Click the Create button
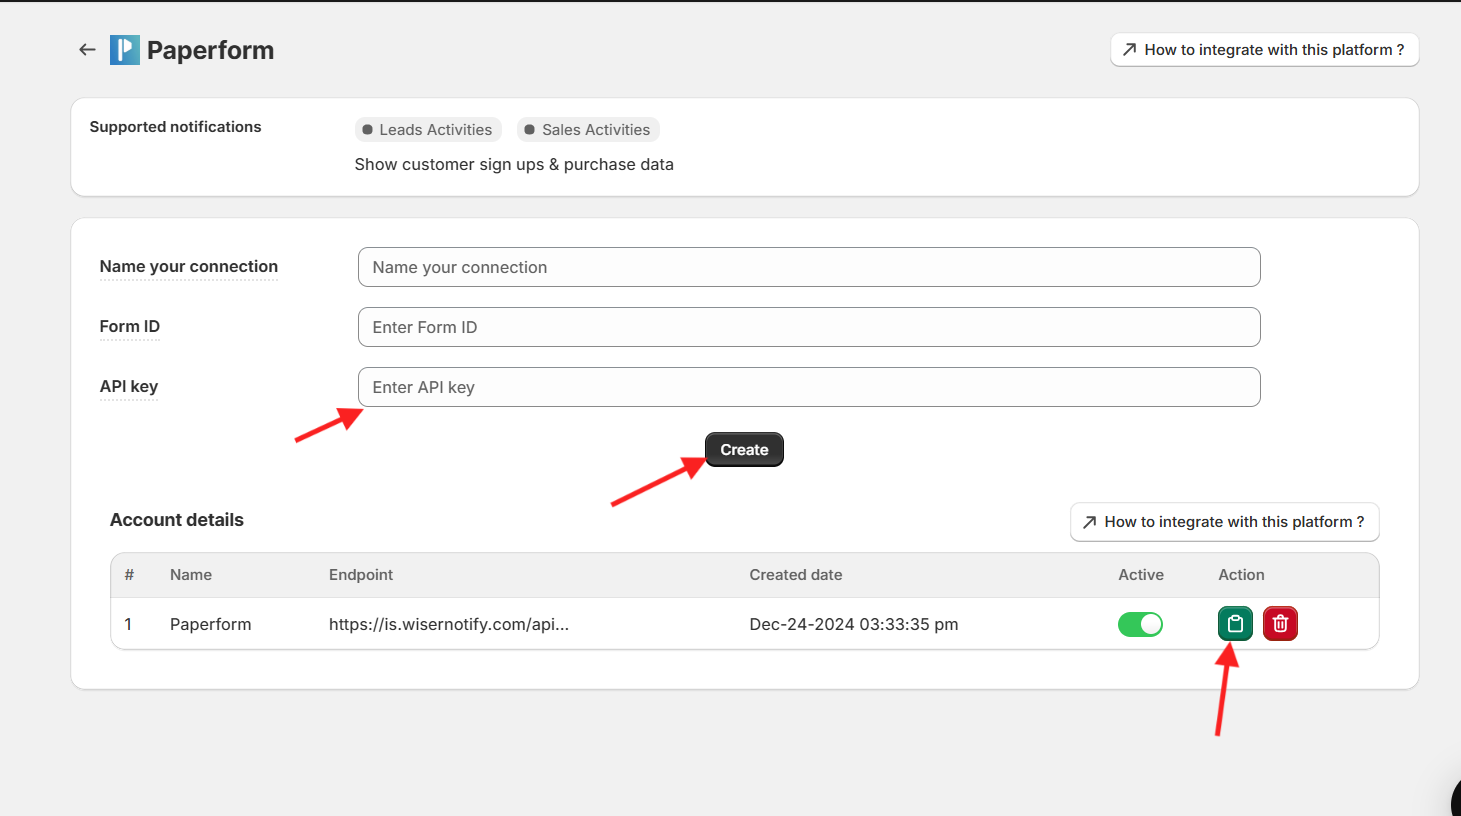Viewport: 1461px width, 816px height. coord(744,450)
